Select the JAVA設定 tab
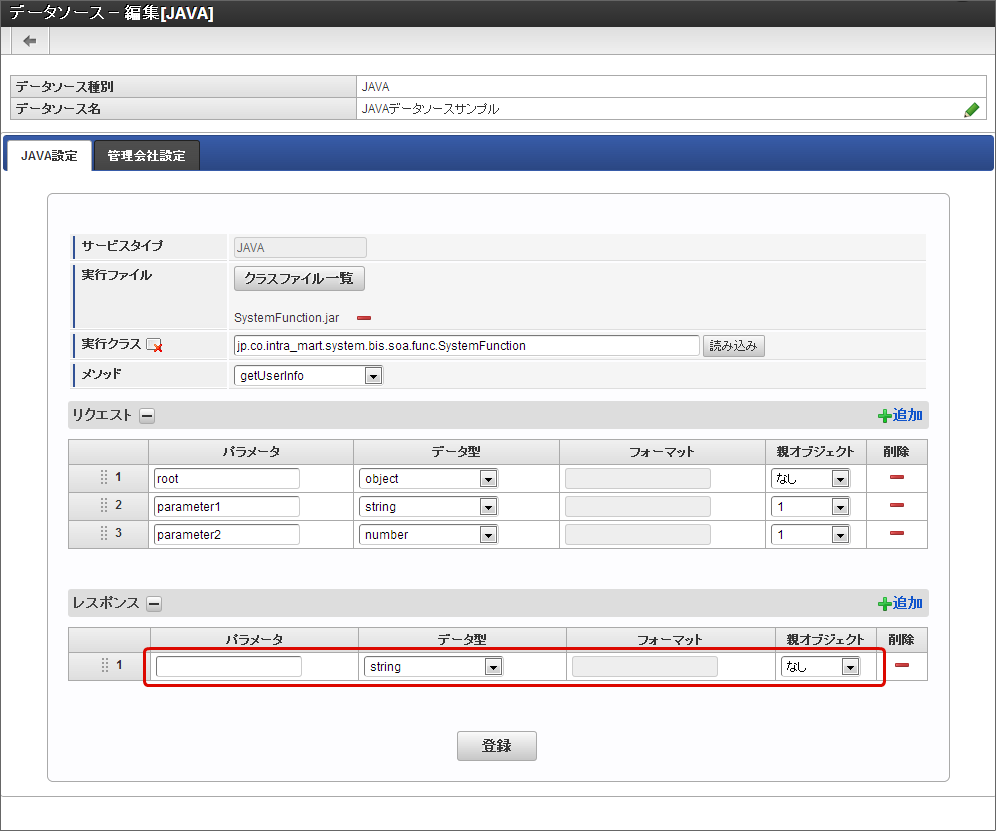This screenshot has width=996, height=831. [x=49, y=156]
